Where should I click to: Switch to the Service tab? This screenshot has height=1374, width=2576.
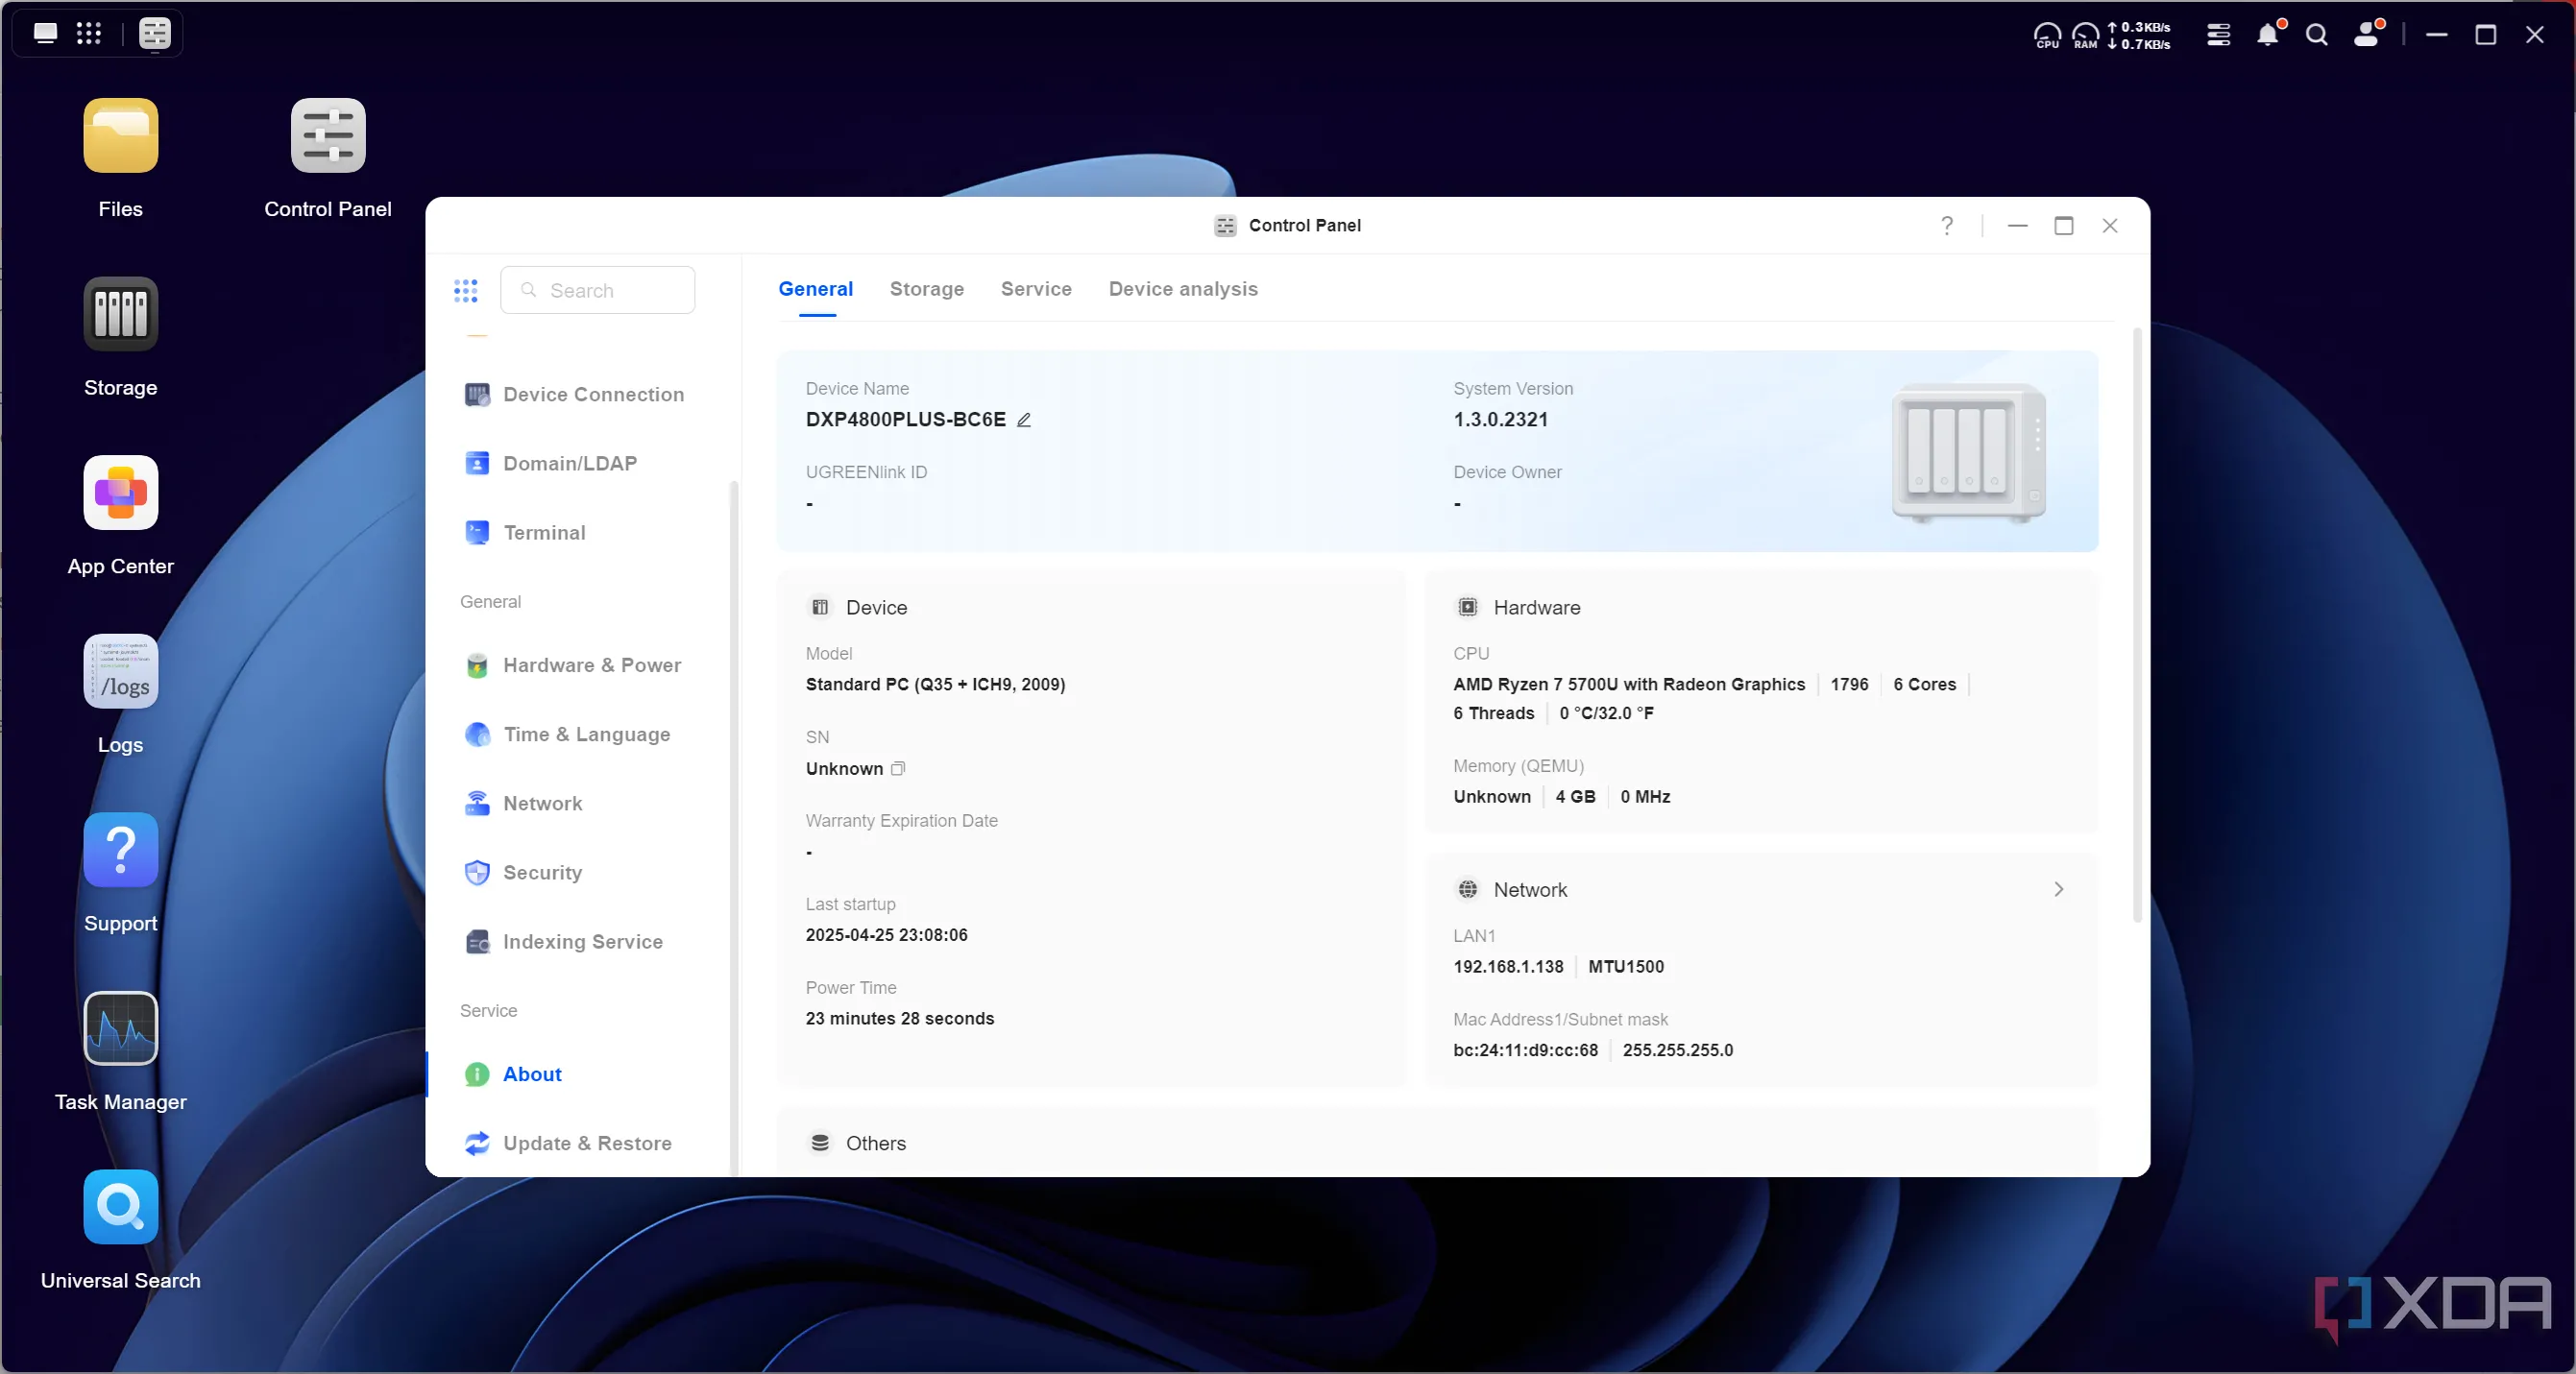pos(1036,289)
